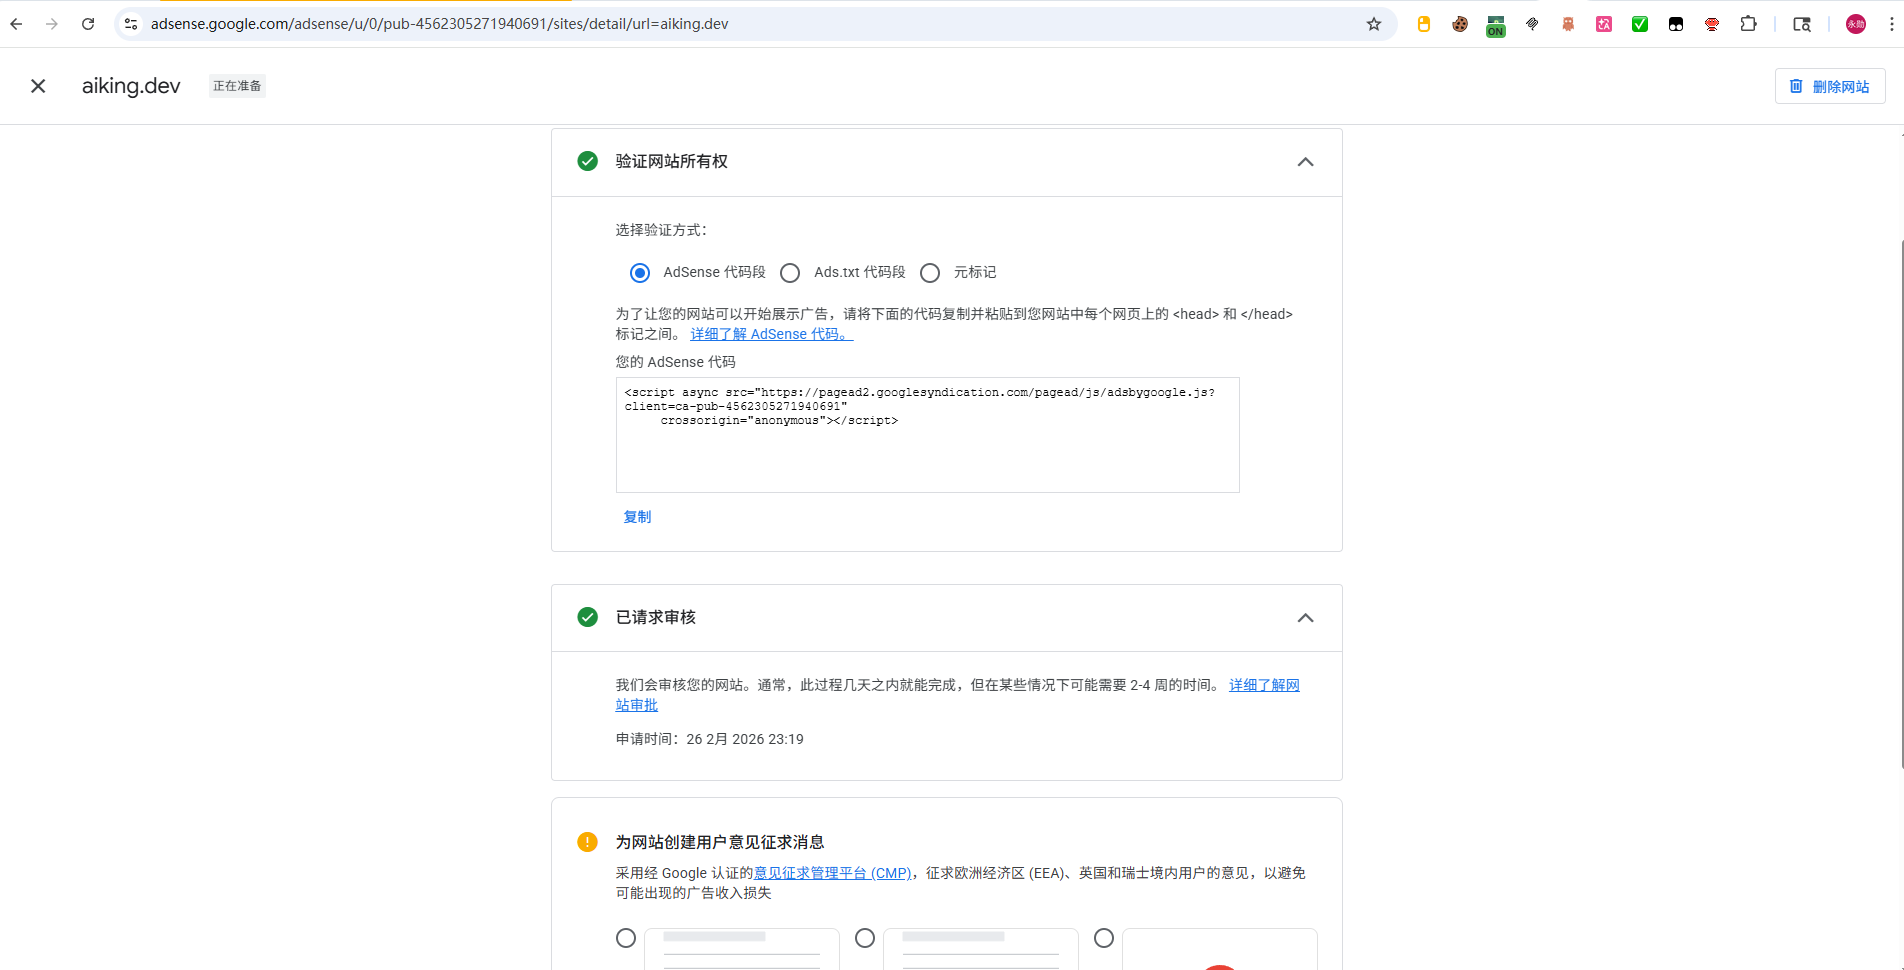This screenshot has width=1904, height=970.
Task: Click the 为网站创建用户意见征求消息 heading
Action: (x=719, y=842)
